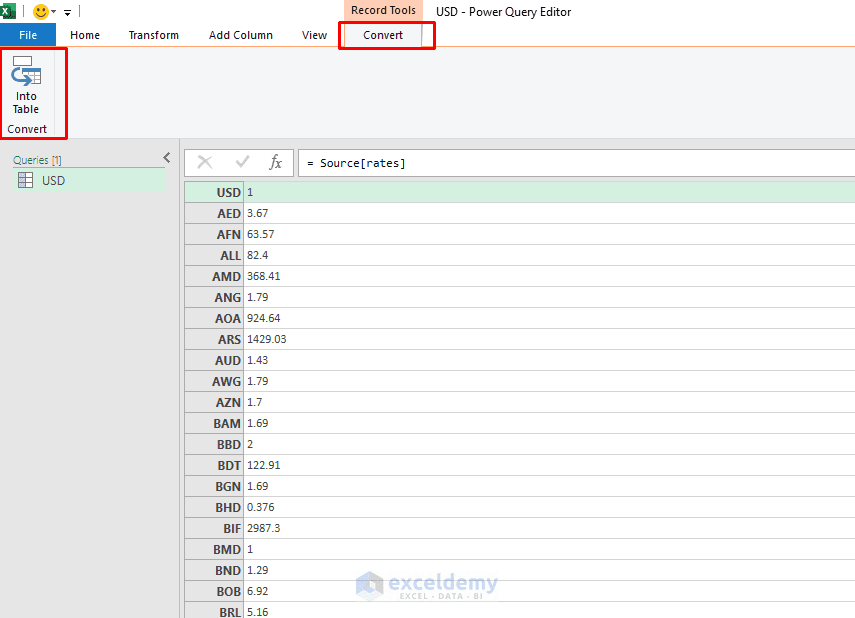Click the Queries [1] pane header
855x618 pixels.
pos(38,160)
